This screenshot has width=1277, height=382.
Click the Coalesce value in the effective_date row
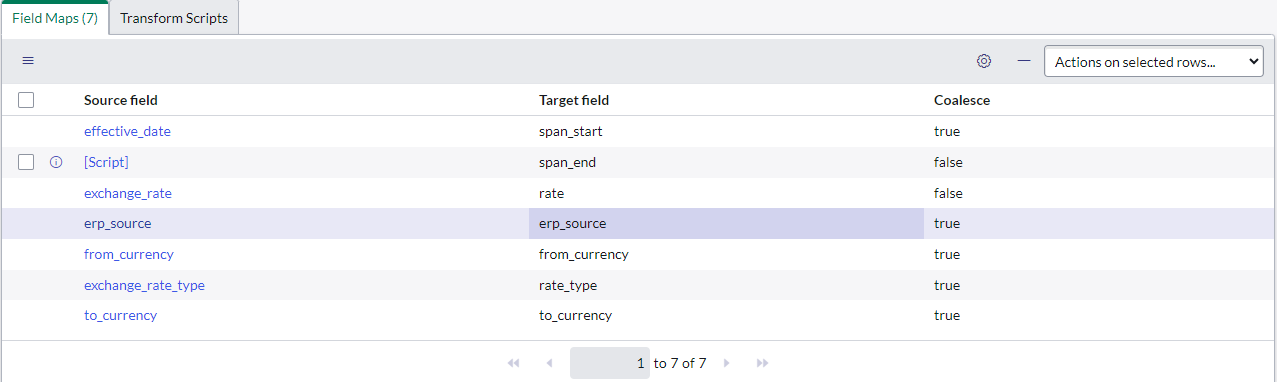click(947, 131)
